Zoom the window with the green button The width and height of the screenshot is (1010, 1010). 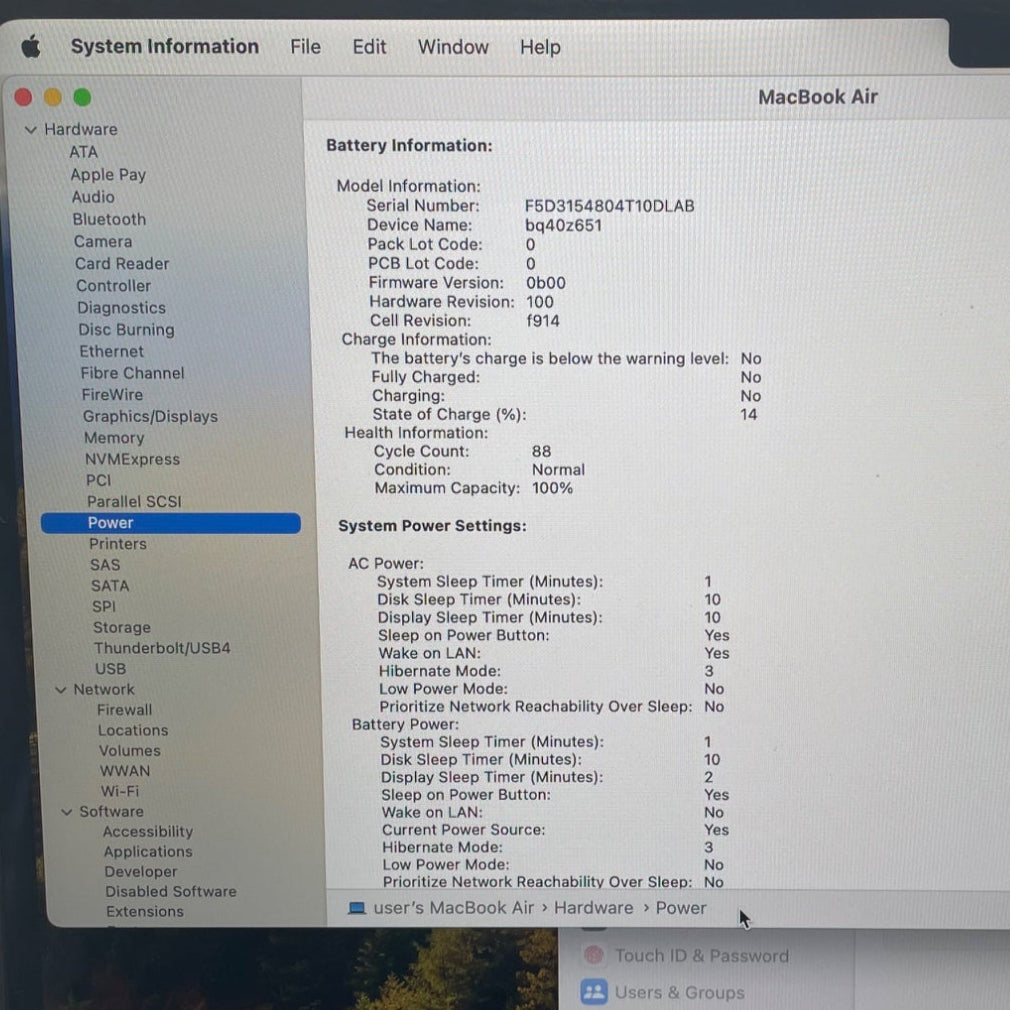tap(82, 97)
